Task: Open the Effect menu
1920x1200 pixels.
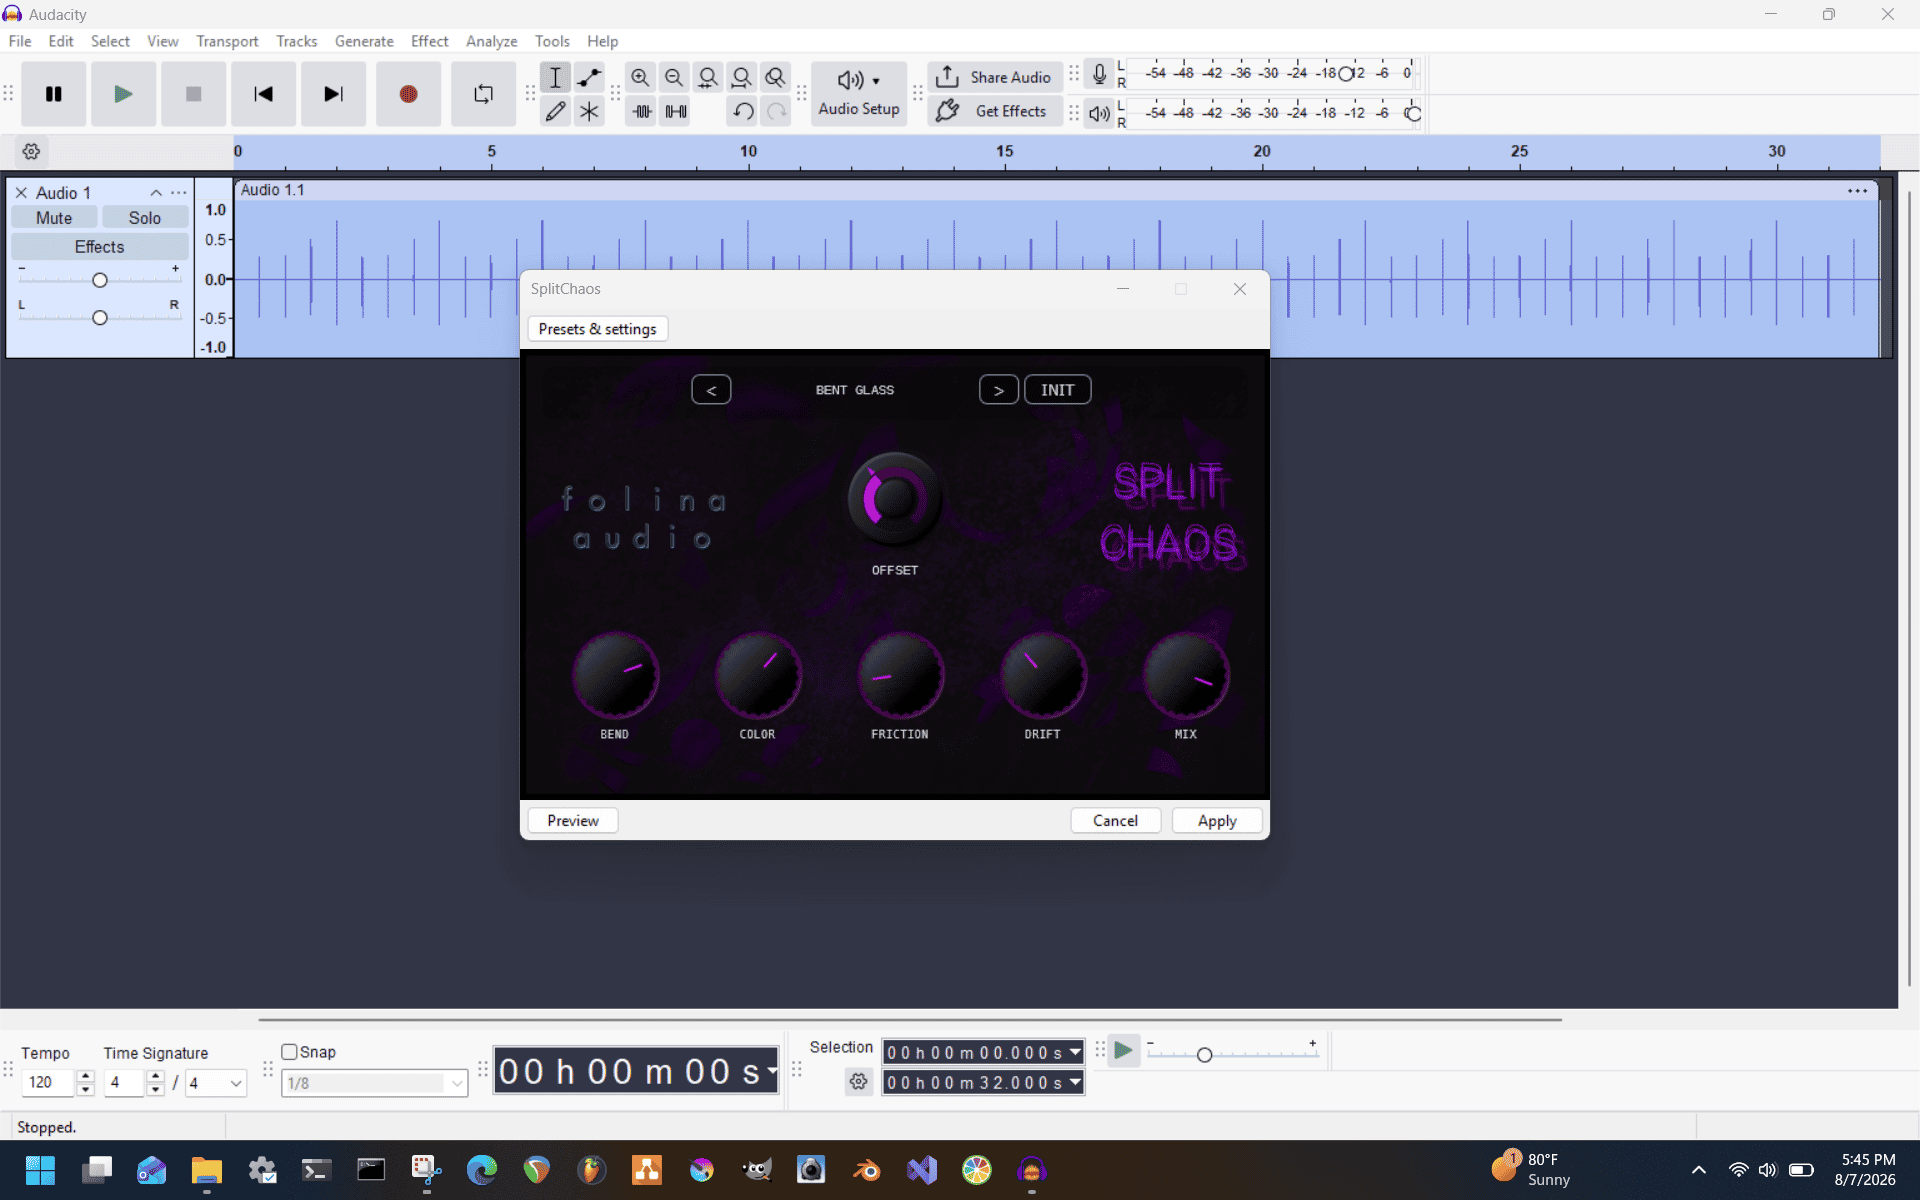Action: (429, 41)
